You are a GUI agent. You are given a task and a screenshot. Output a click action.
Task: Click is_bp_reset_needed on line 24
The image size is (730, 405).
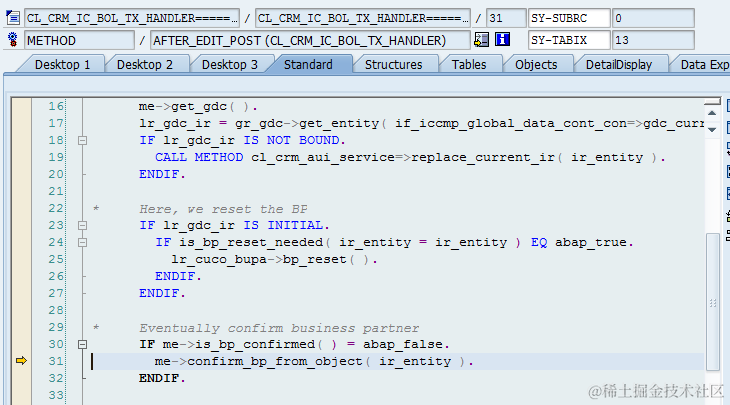tap(251, 243)
